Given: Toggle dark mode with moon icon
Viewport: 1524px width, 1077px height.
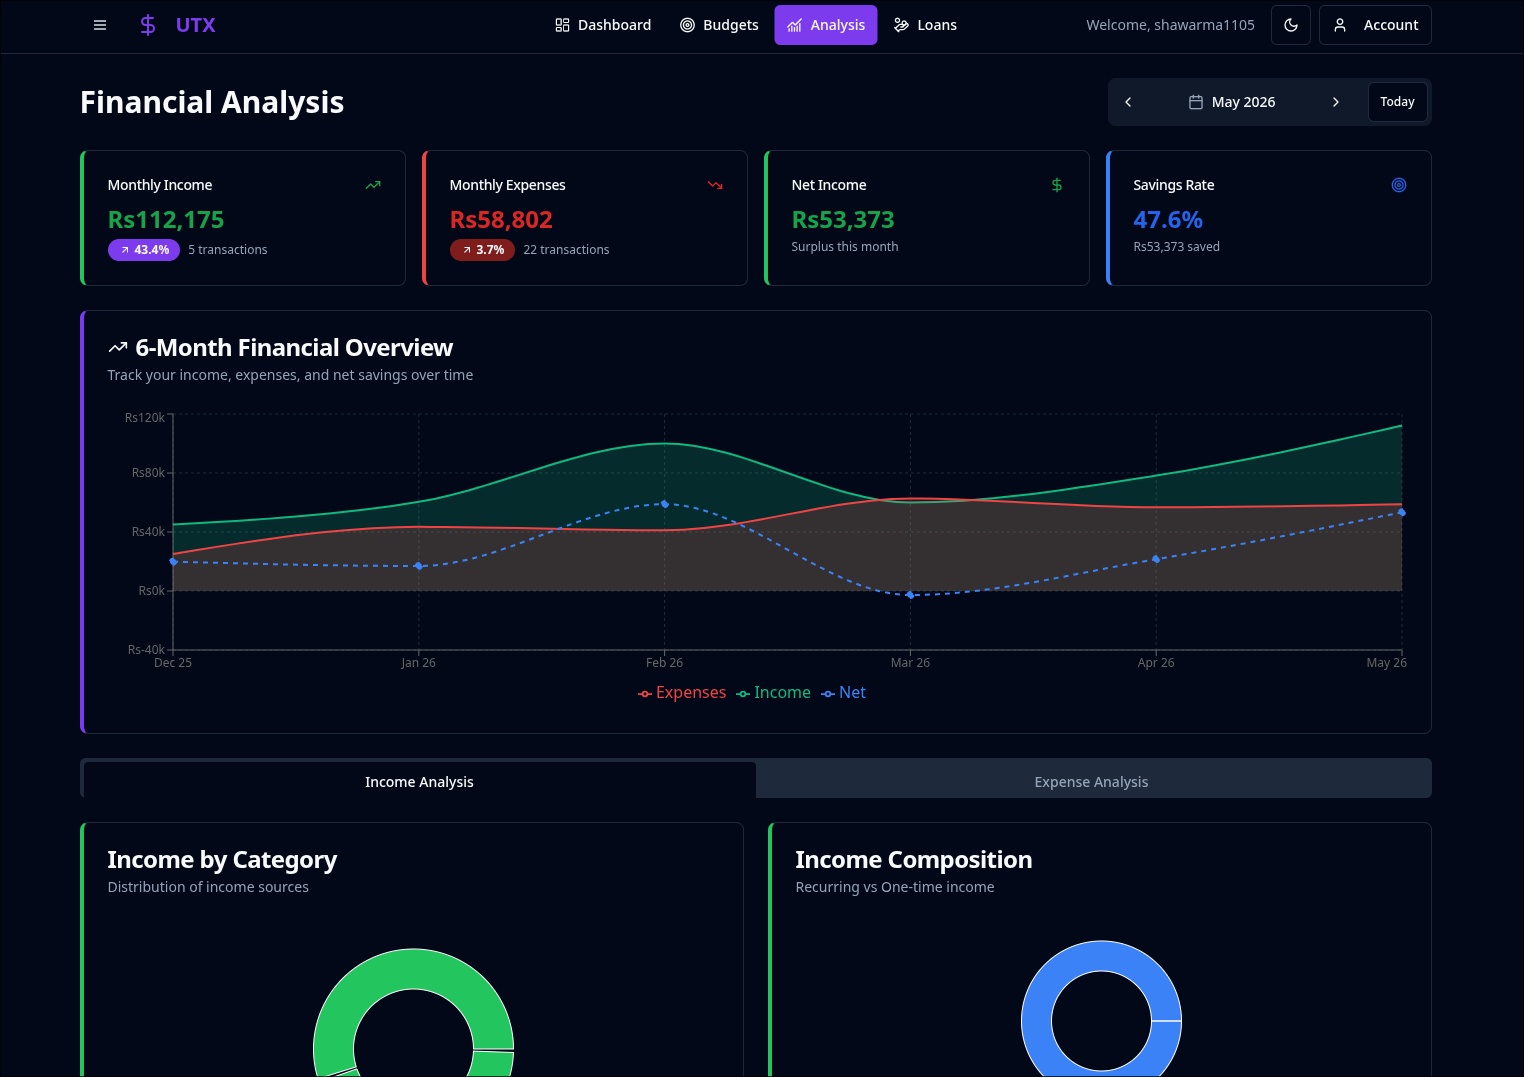Looking at the screenshot, I should tap(1291, 25).
